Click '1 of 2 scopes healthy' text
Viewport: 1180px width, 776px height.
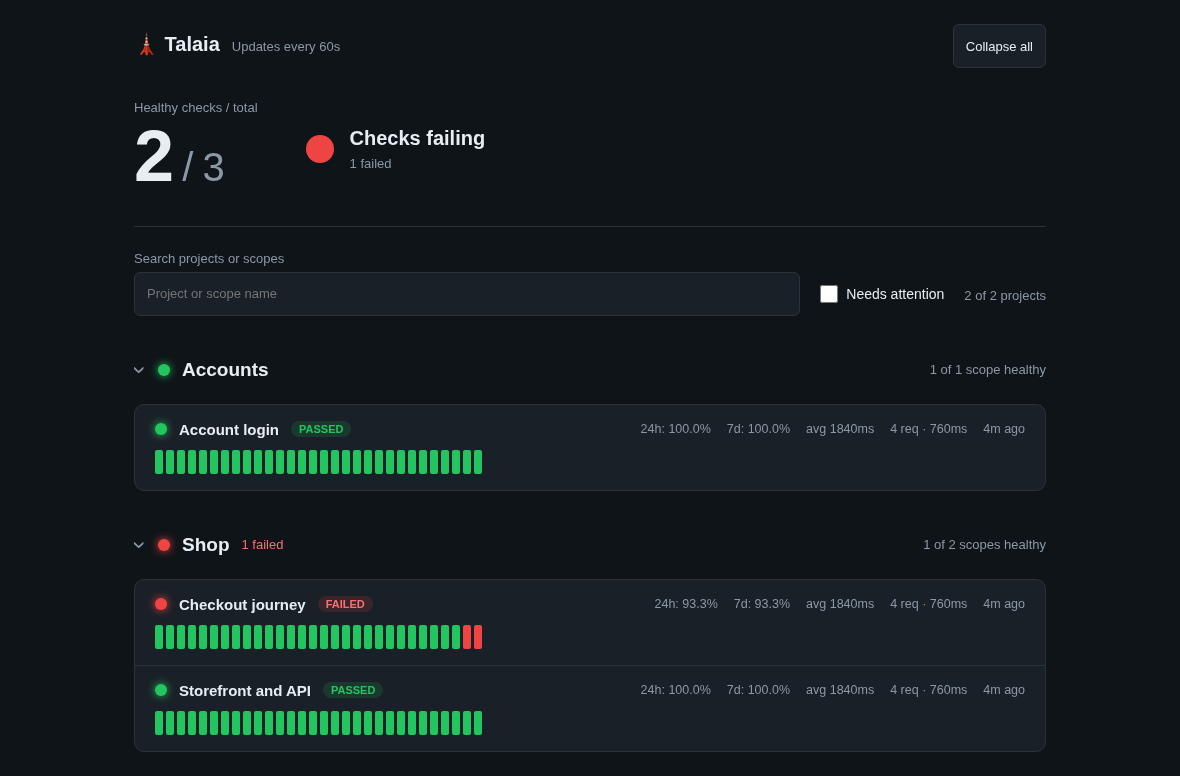click(984, 545)
